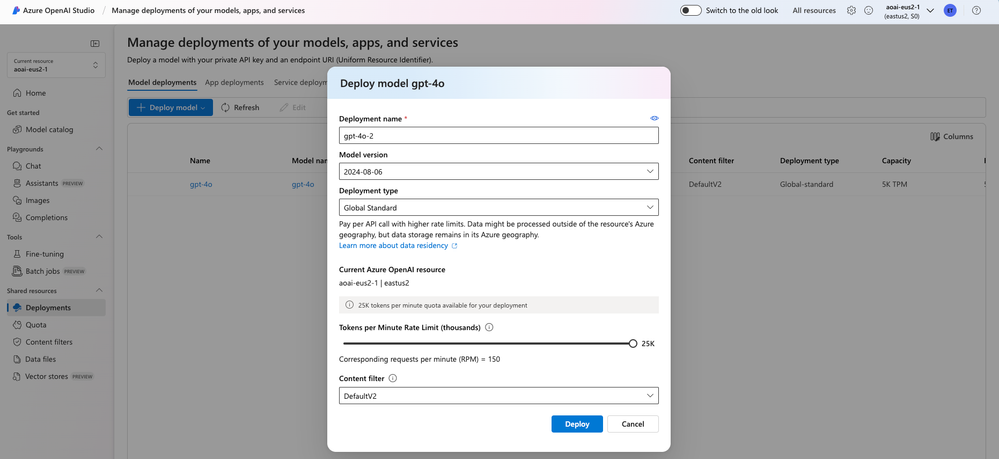Viewport: 999px width, 459px height.
Task: Open the help question mark icon
Action: [x=977, y=11]
